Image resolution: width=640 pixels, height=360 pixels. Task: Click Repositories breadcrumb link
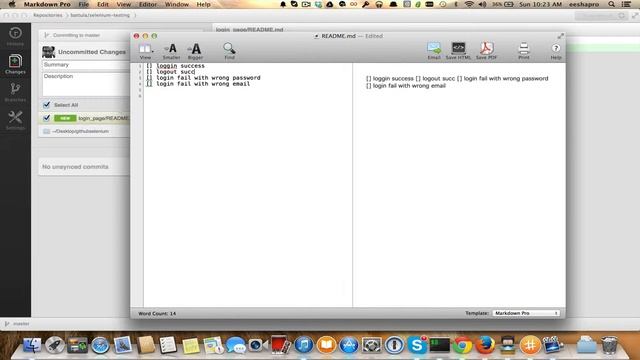coord(48,15)
